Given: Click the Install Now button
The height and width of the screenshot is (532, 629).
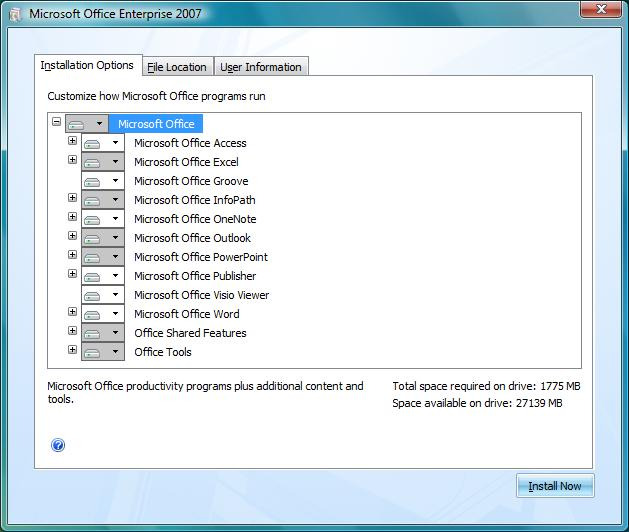Looking at the screenshot, I should tap(555, 486).
